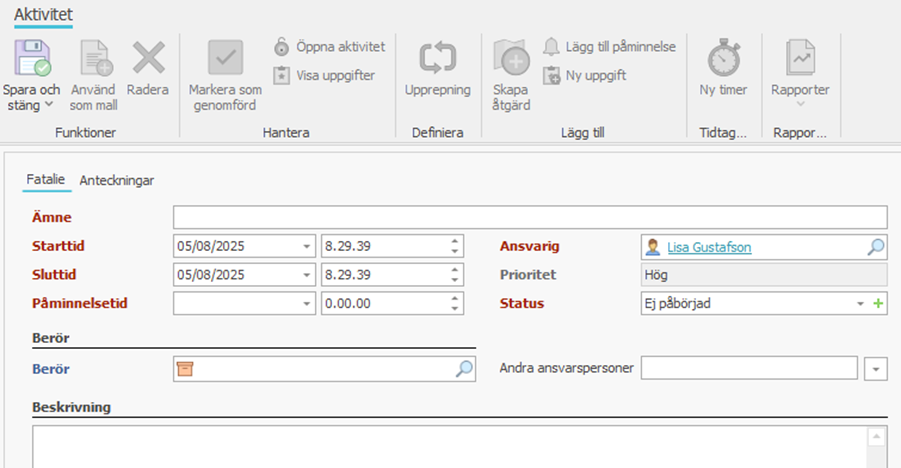Image resolution: width=901 pixels, height=468 pixels.
Task: Click the magnifier in the Ansvarig field
Action: [875, 247]
